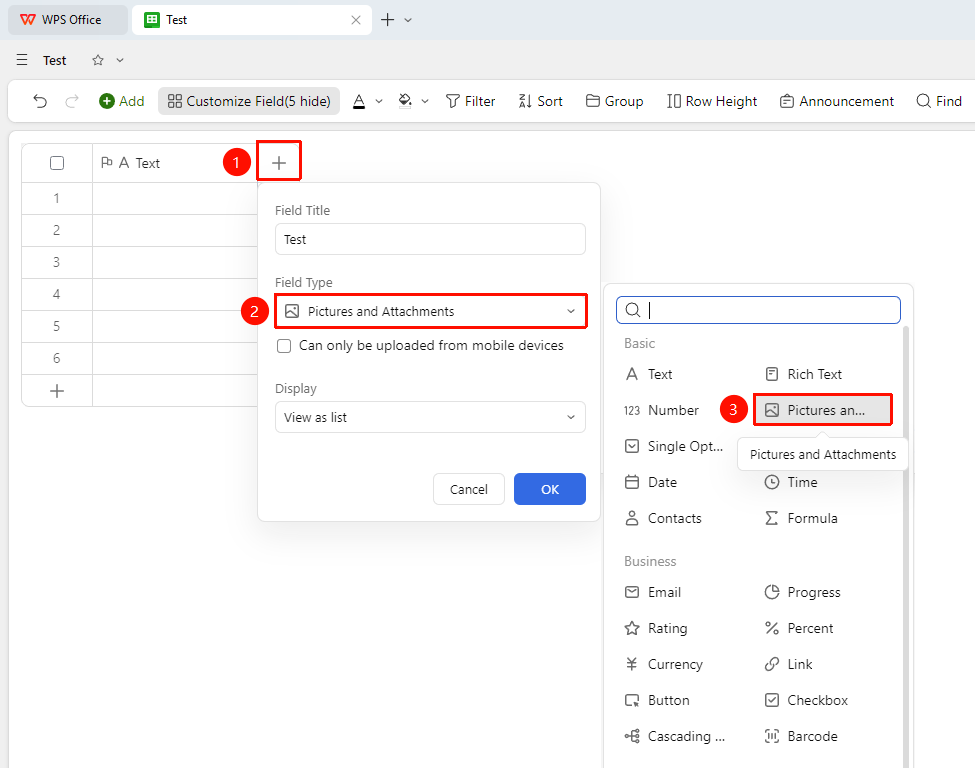Image resolution: width=975 pixels, height=768 pixels.
Task: Expand the new tab dropdown arrow
Action: (x=408, y=20)
